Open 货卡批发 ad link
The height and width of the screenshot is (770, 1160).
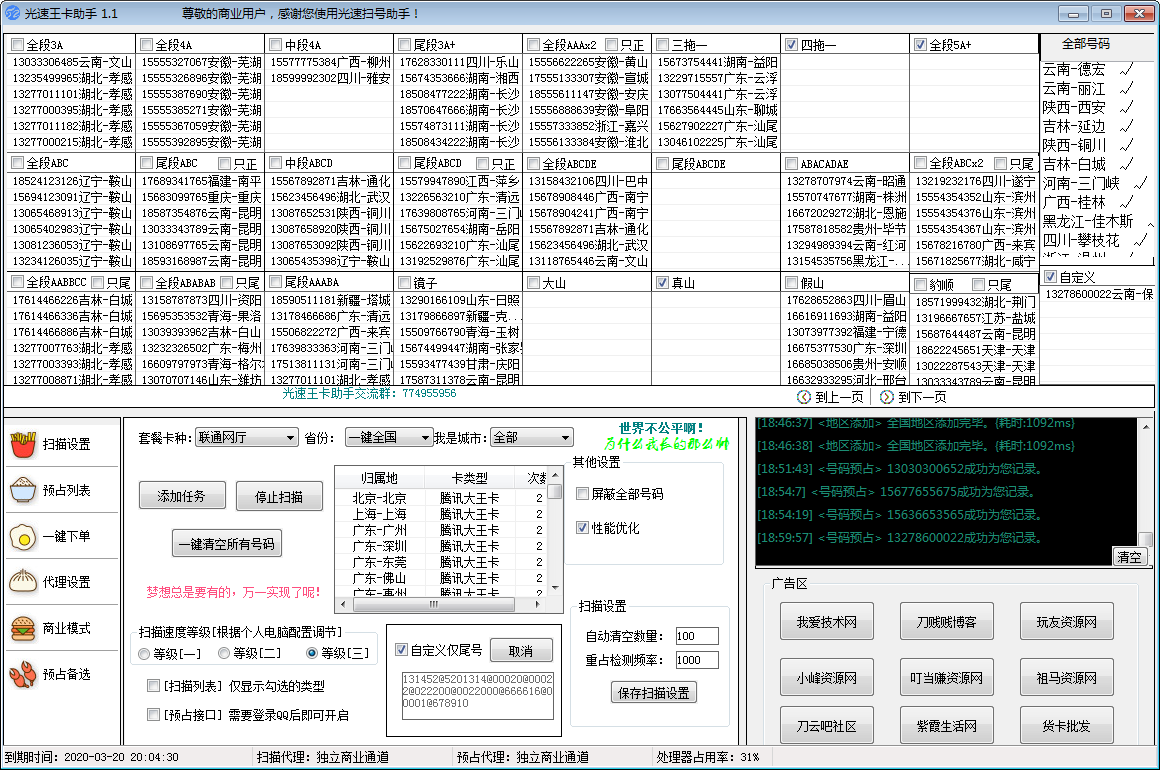point(1066,726)
